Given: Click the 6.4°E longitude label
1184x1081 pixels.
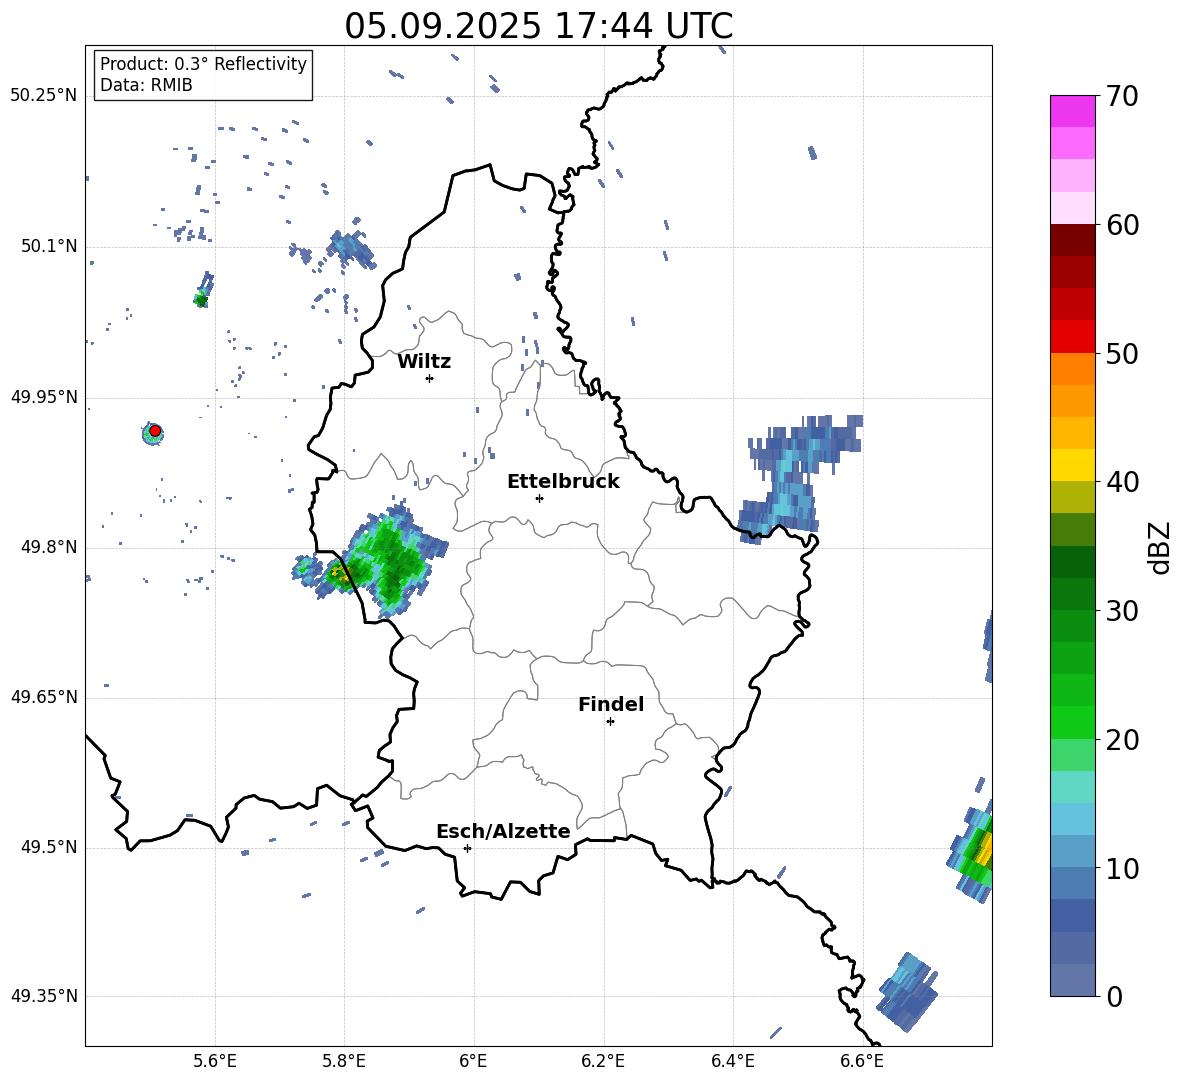Looking at the screenshot, I should pyautogui.click(x=732, y=1061).
